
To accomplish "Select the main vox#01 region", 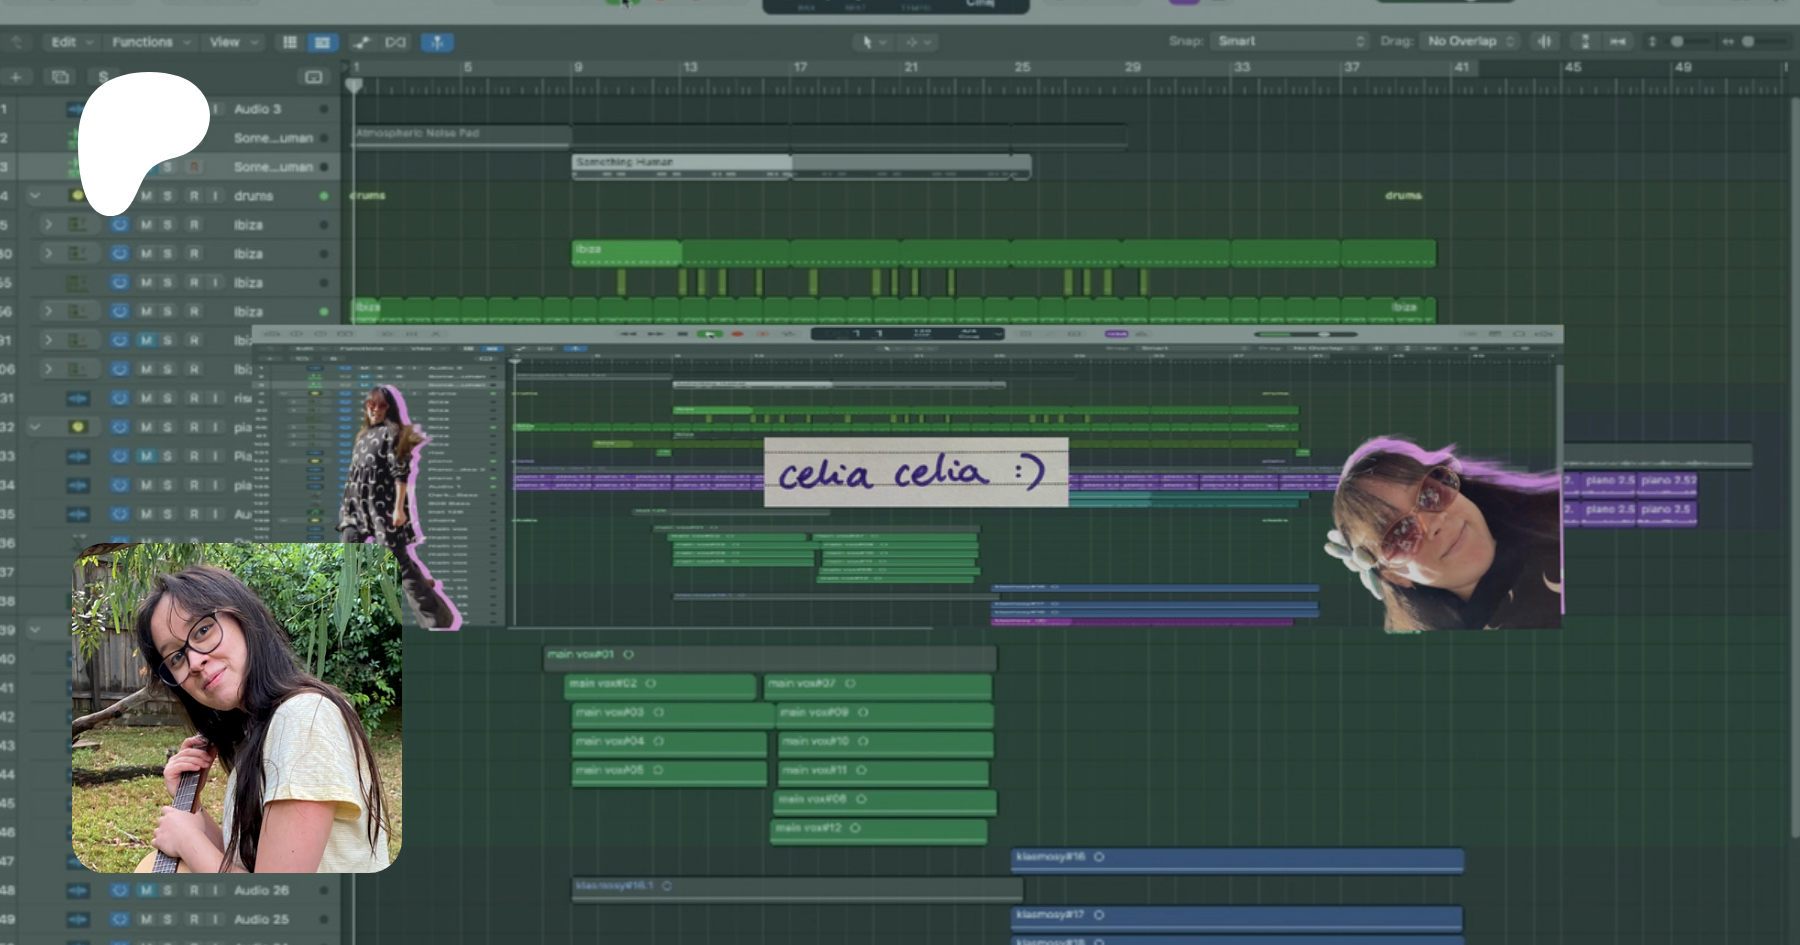I will (x=768, y=655).
